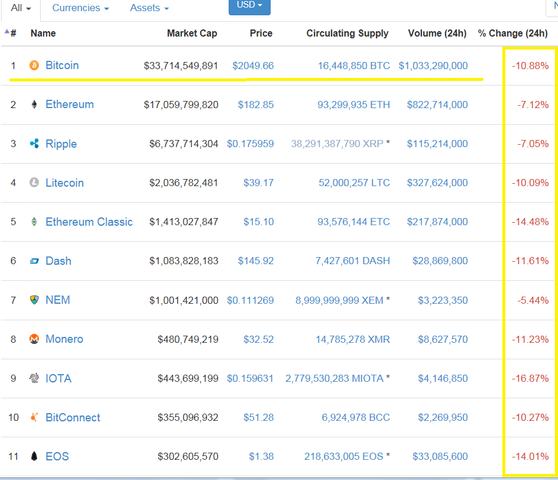Click the black EOS logo icon

[34, 456]
